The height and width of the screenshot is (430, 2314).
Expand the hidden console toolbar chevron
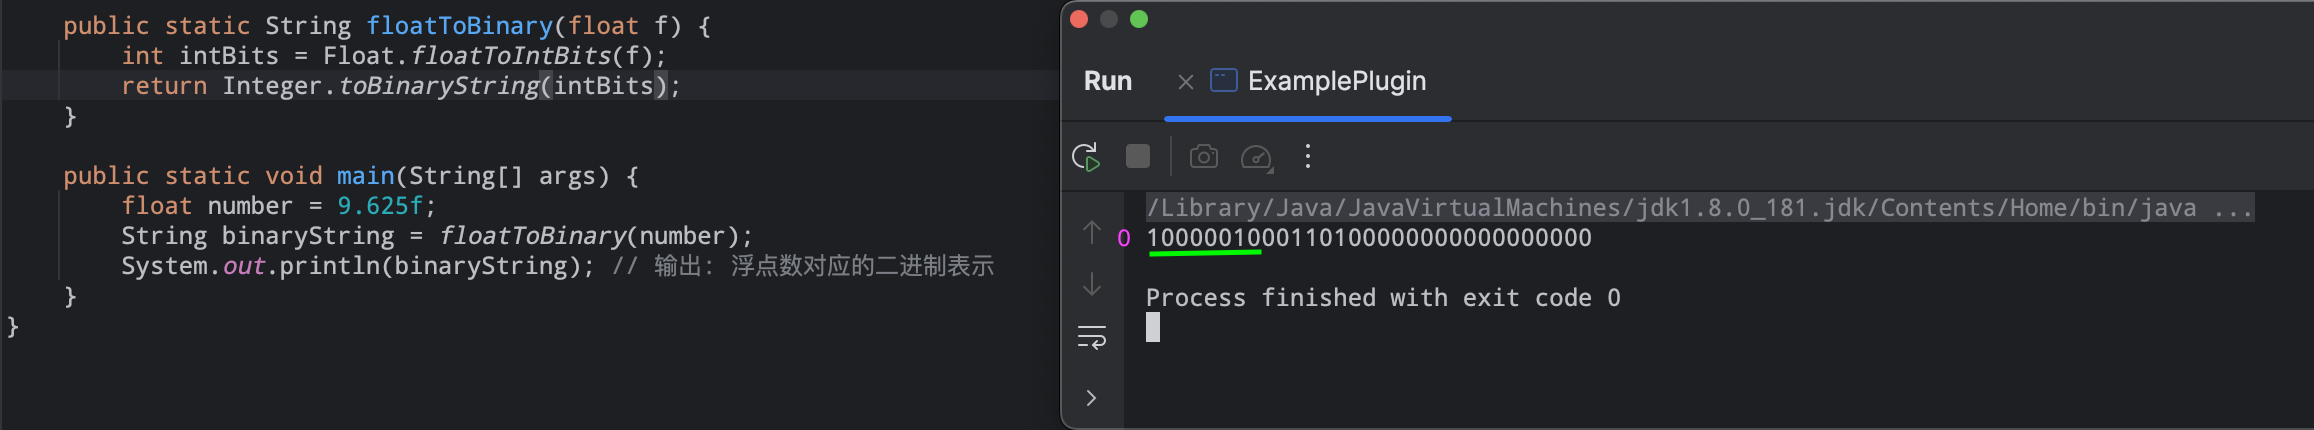1091,398
